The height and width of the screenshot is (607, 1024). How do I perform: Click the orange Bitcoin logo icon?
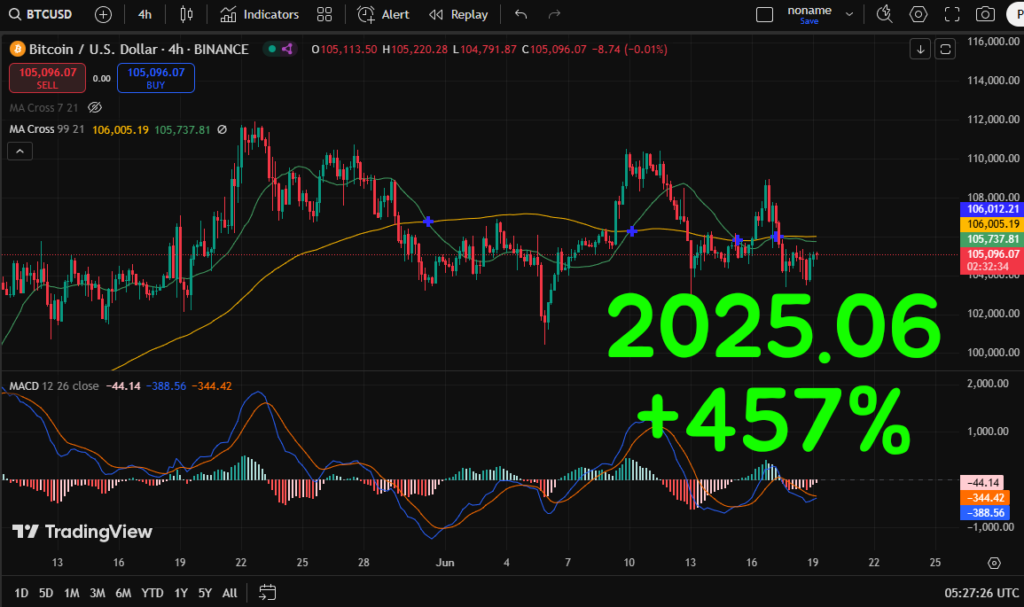click(17, 49)
